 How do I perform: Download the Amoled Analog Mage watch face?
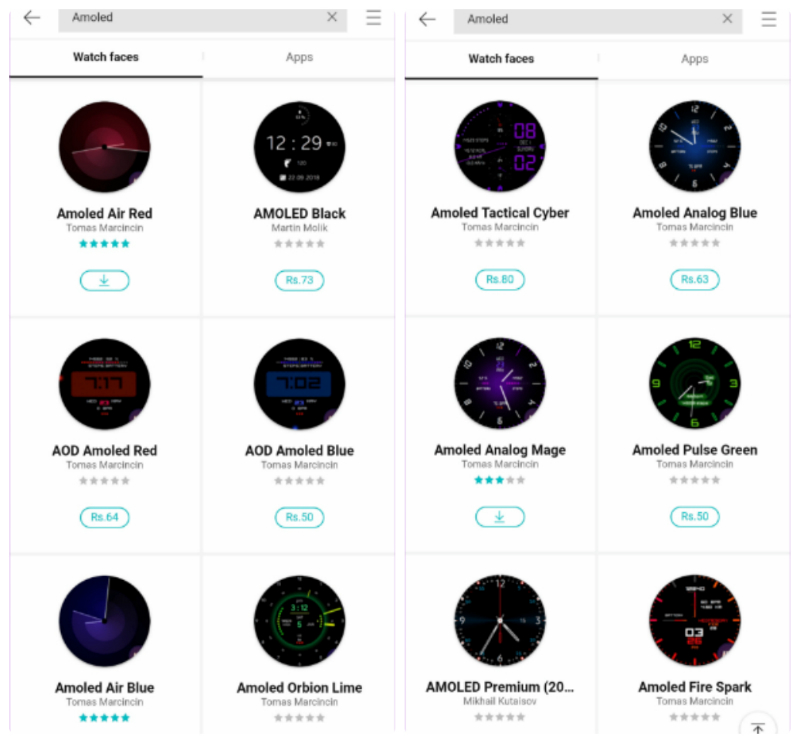pos(500,517)
